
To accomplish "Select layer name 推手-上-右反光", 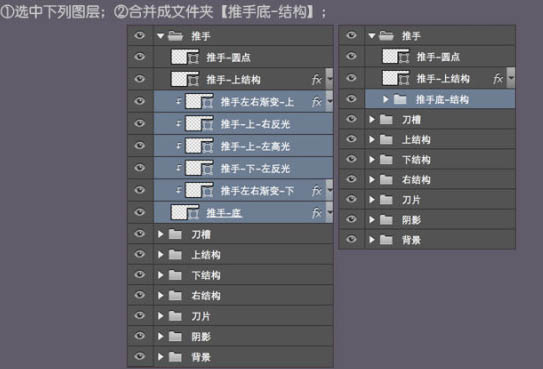I will [x=255, y=124].
